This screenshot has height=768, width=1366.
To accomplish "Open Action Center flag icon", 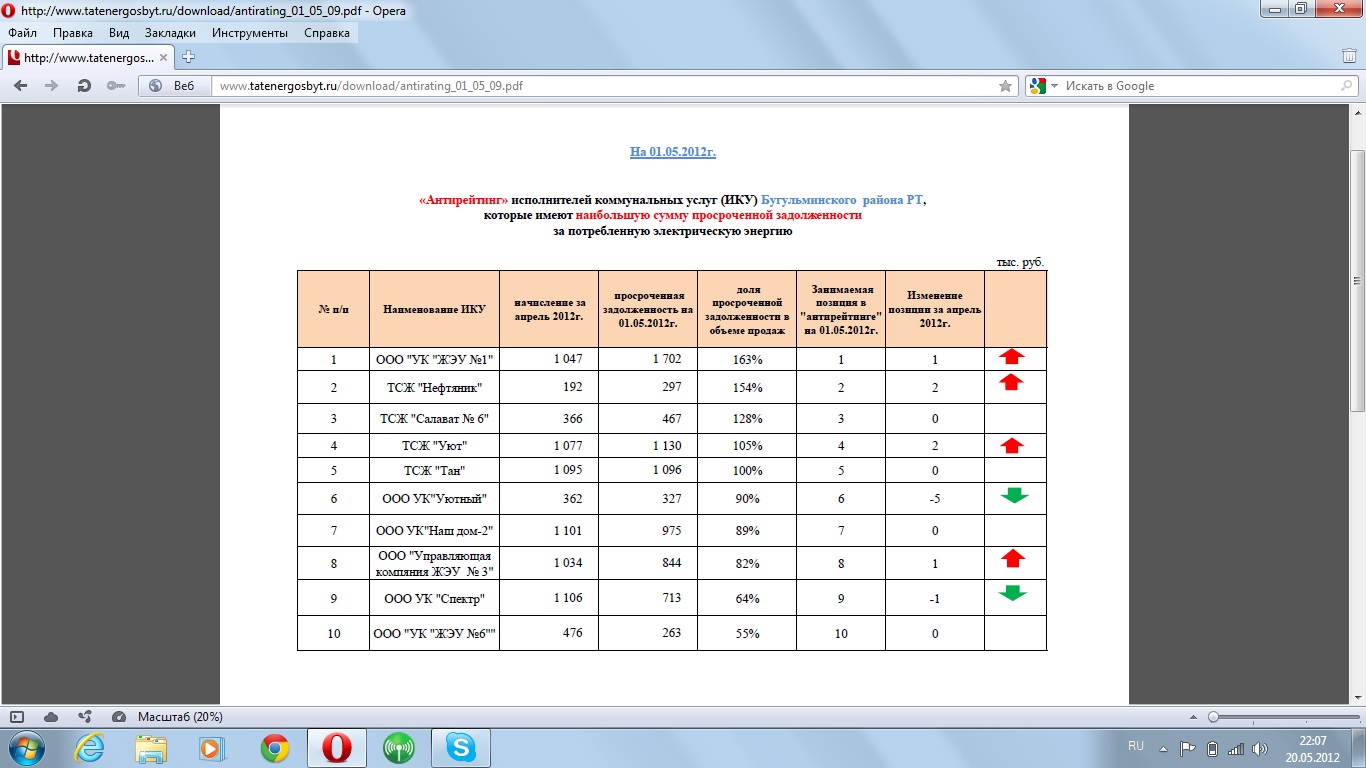I will click(1188, 748).
